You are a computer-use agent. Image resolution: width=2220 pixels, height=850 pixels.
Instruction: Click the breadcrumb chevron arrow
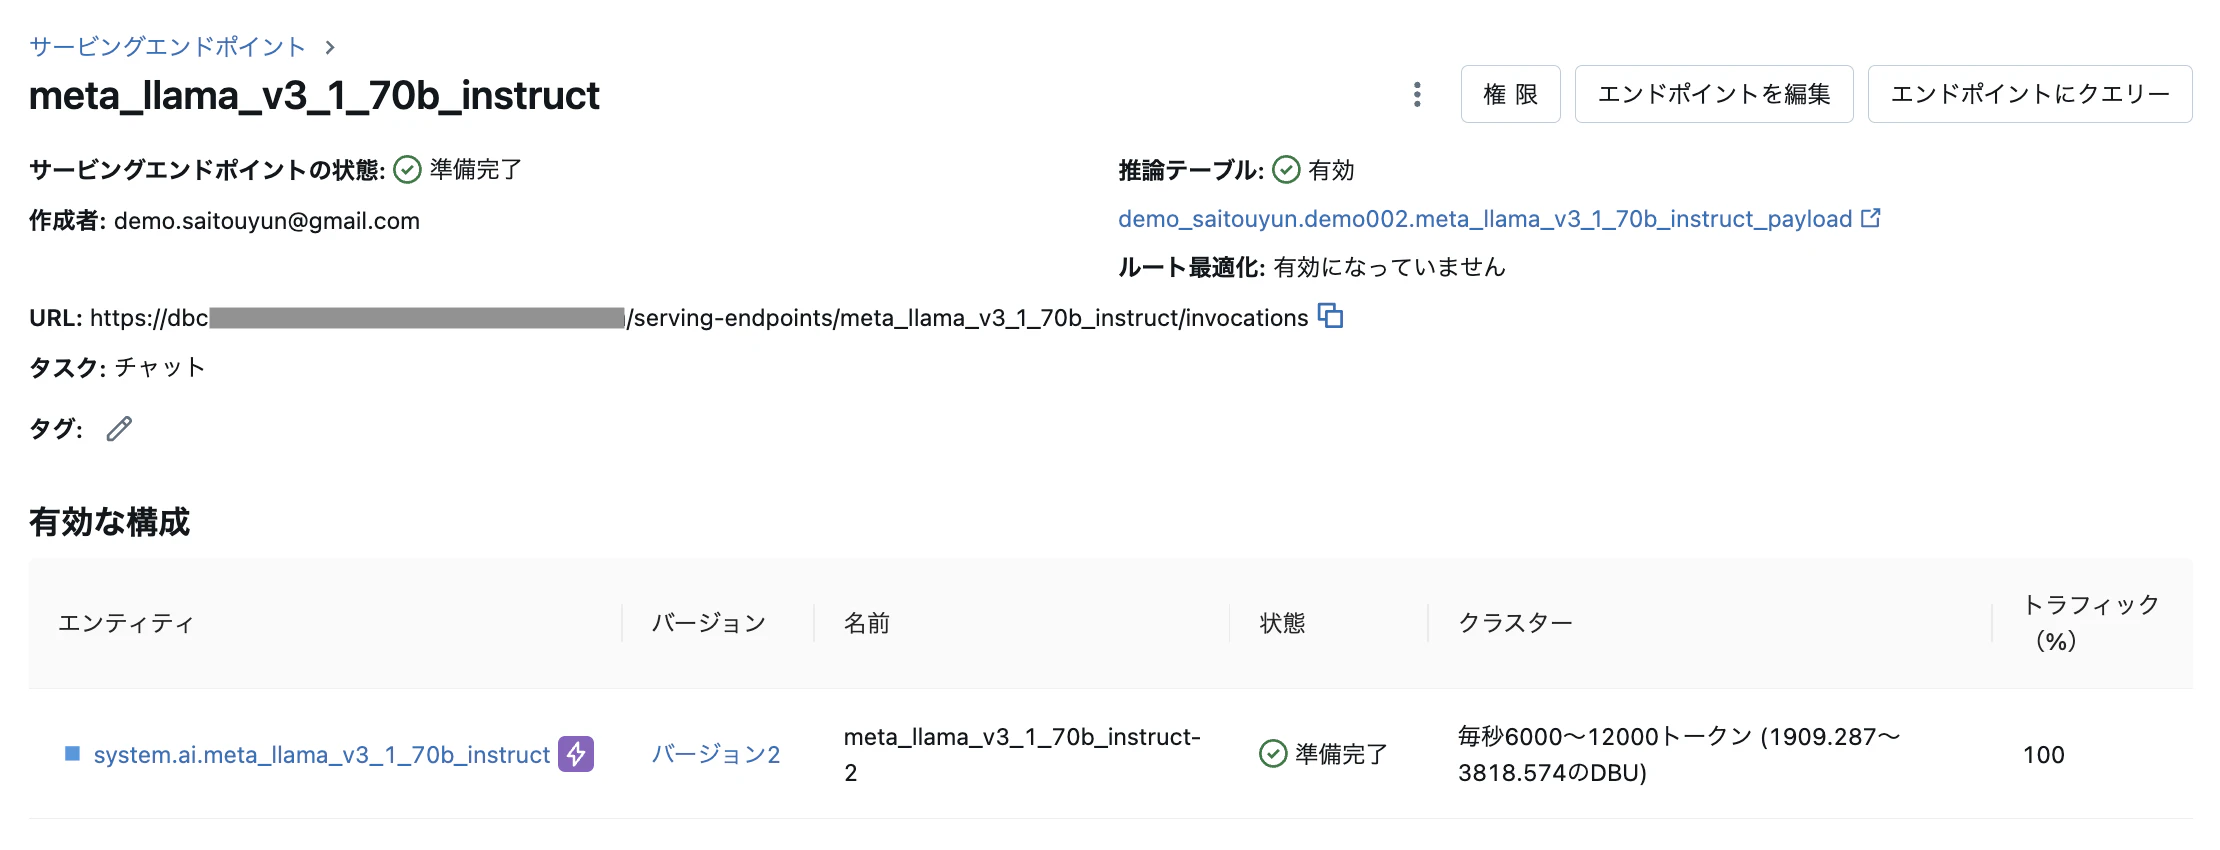pyautogui.click(x=330, y=47)
